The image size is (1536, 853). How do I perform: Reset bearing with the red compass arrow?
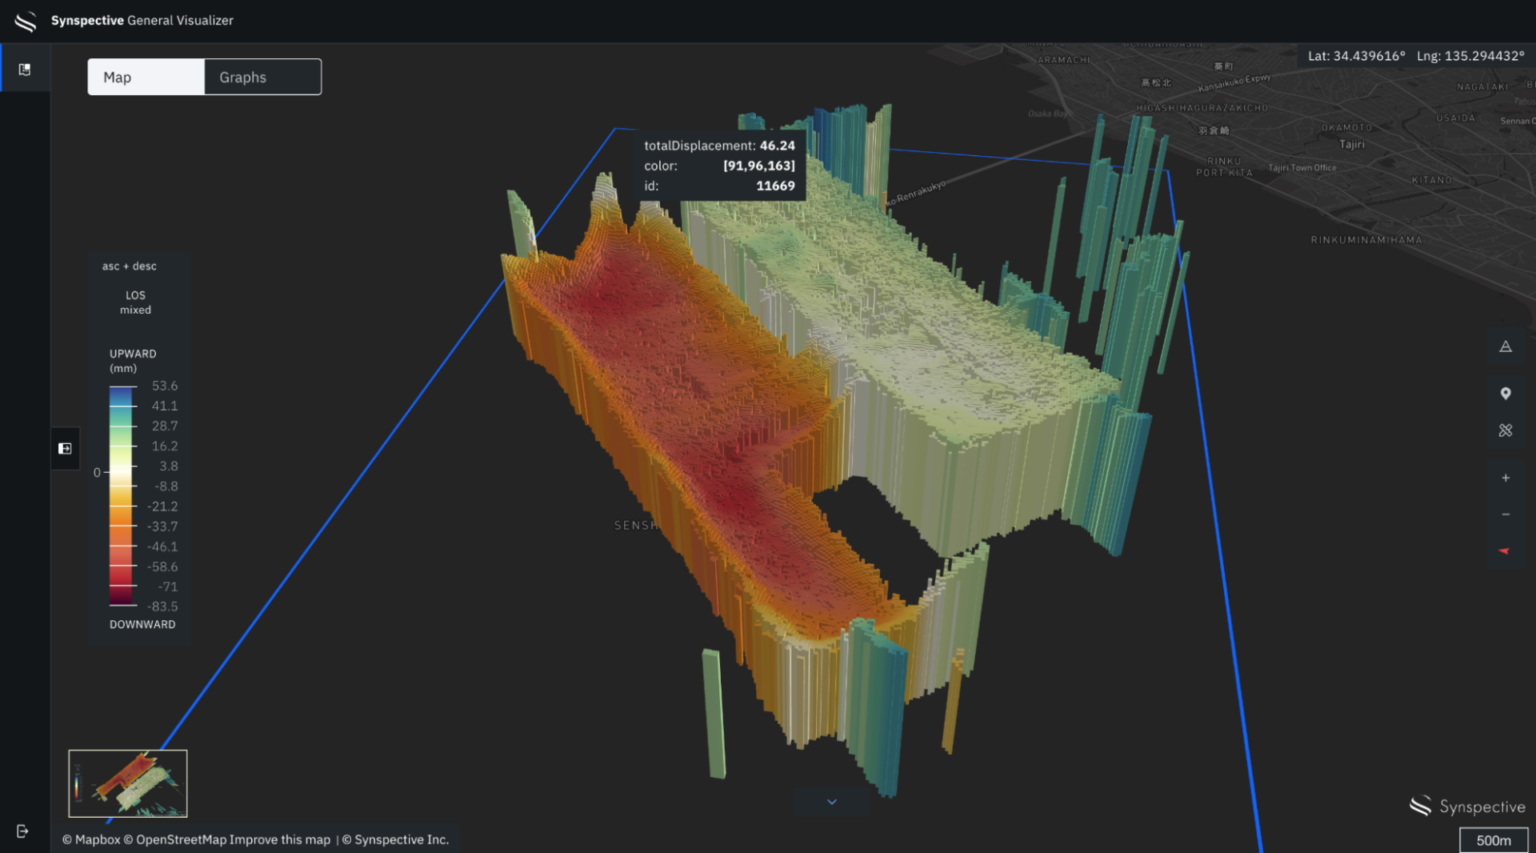[x=1504, y=551]
